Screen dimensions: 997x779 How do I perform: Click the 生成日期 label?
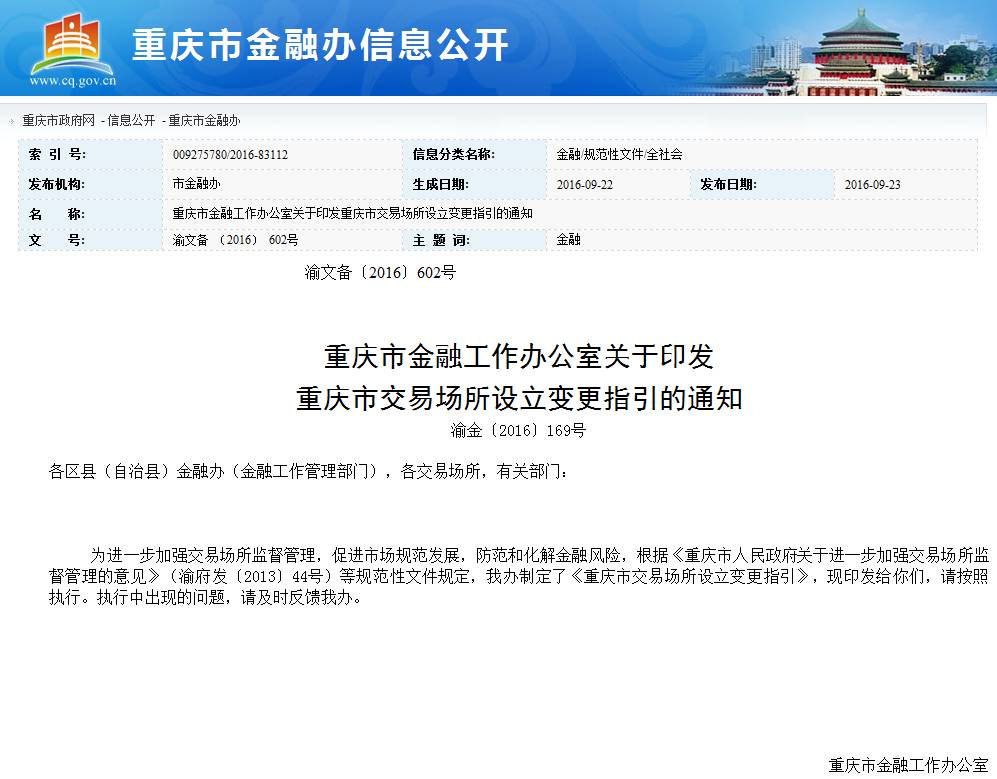point(441,184)
